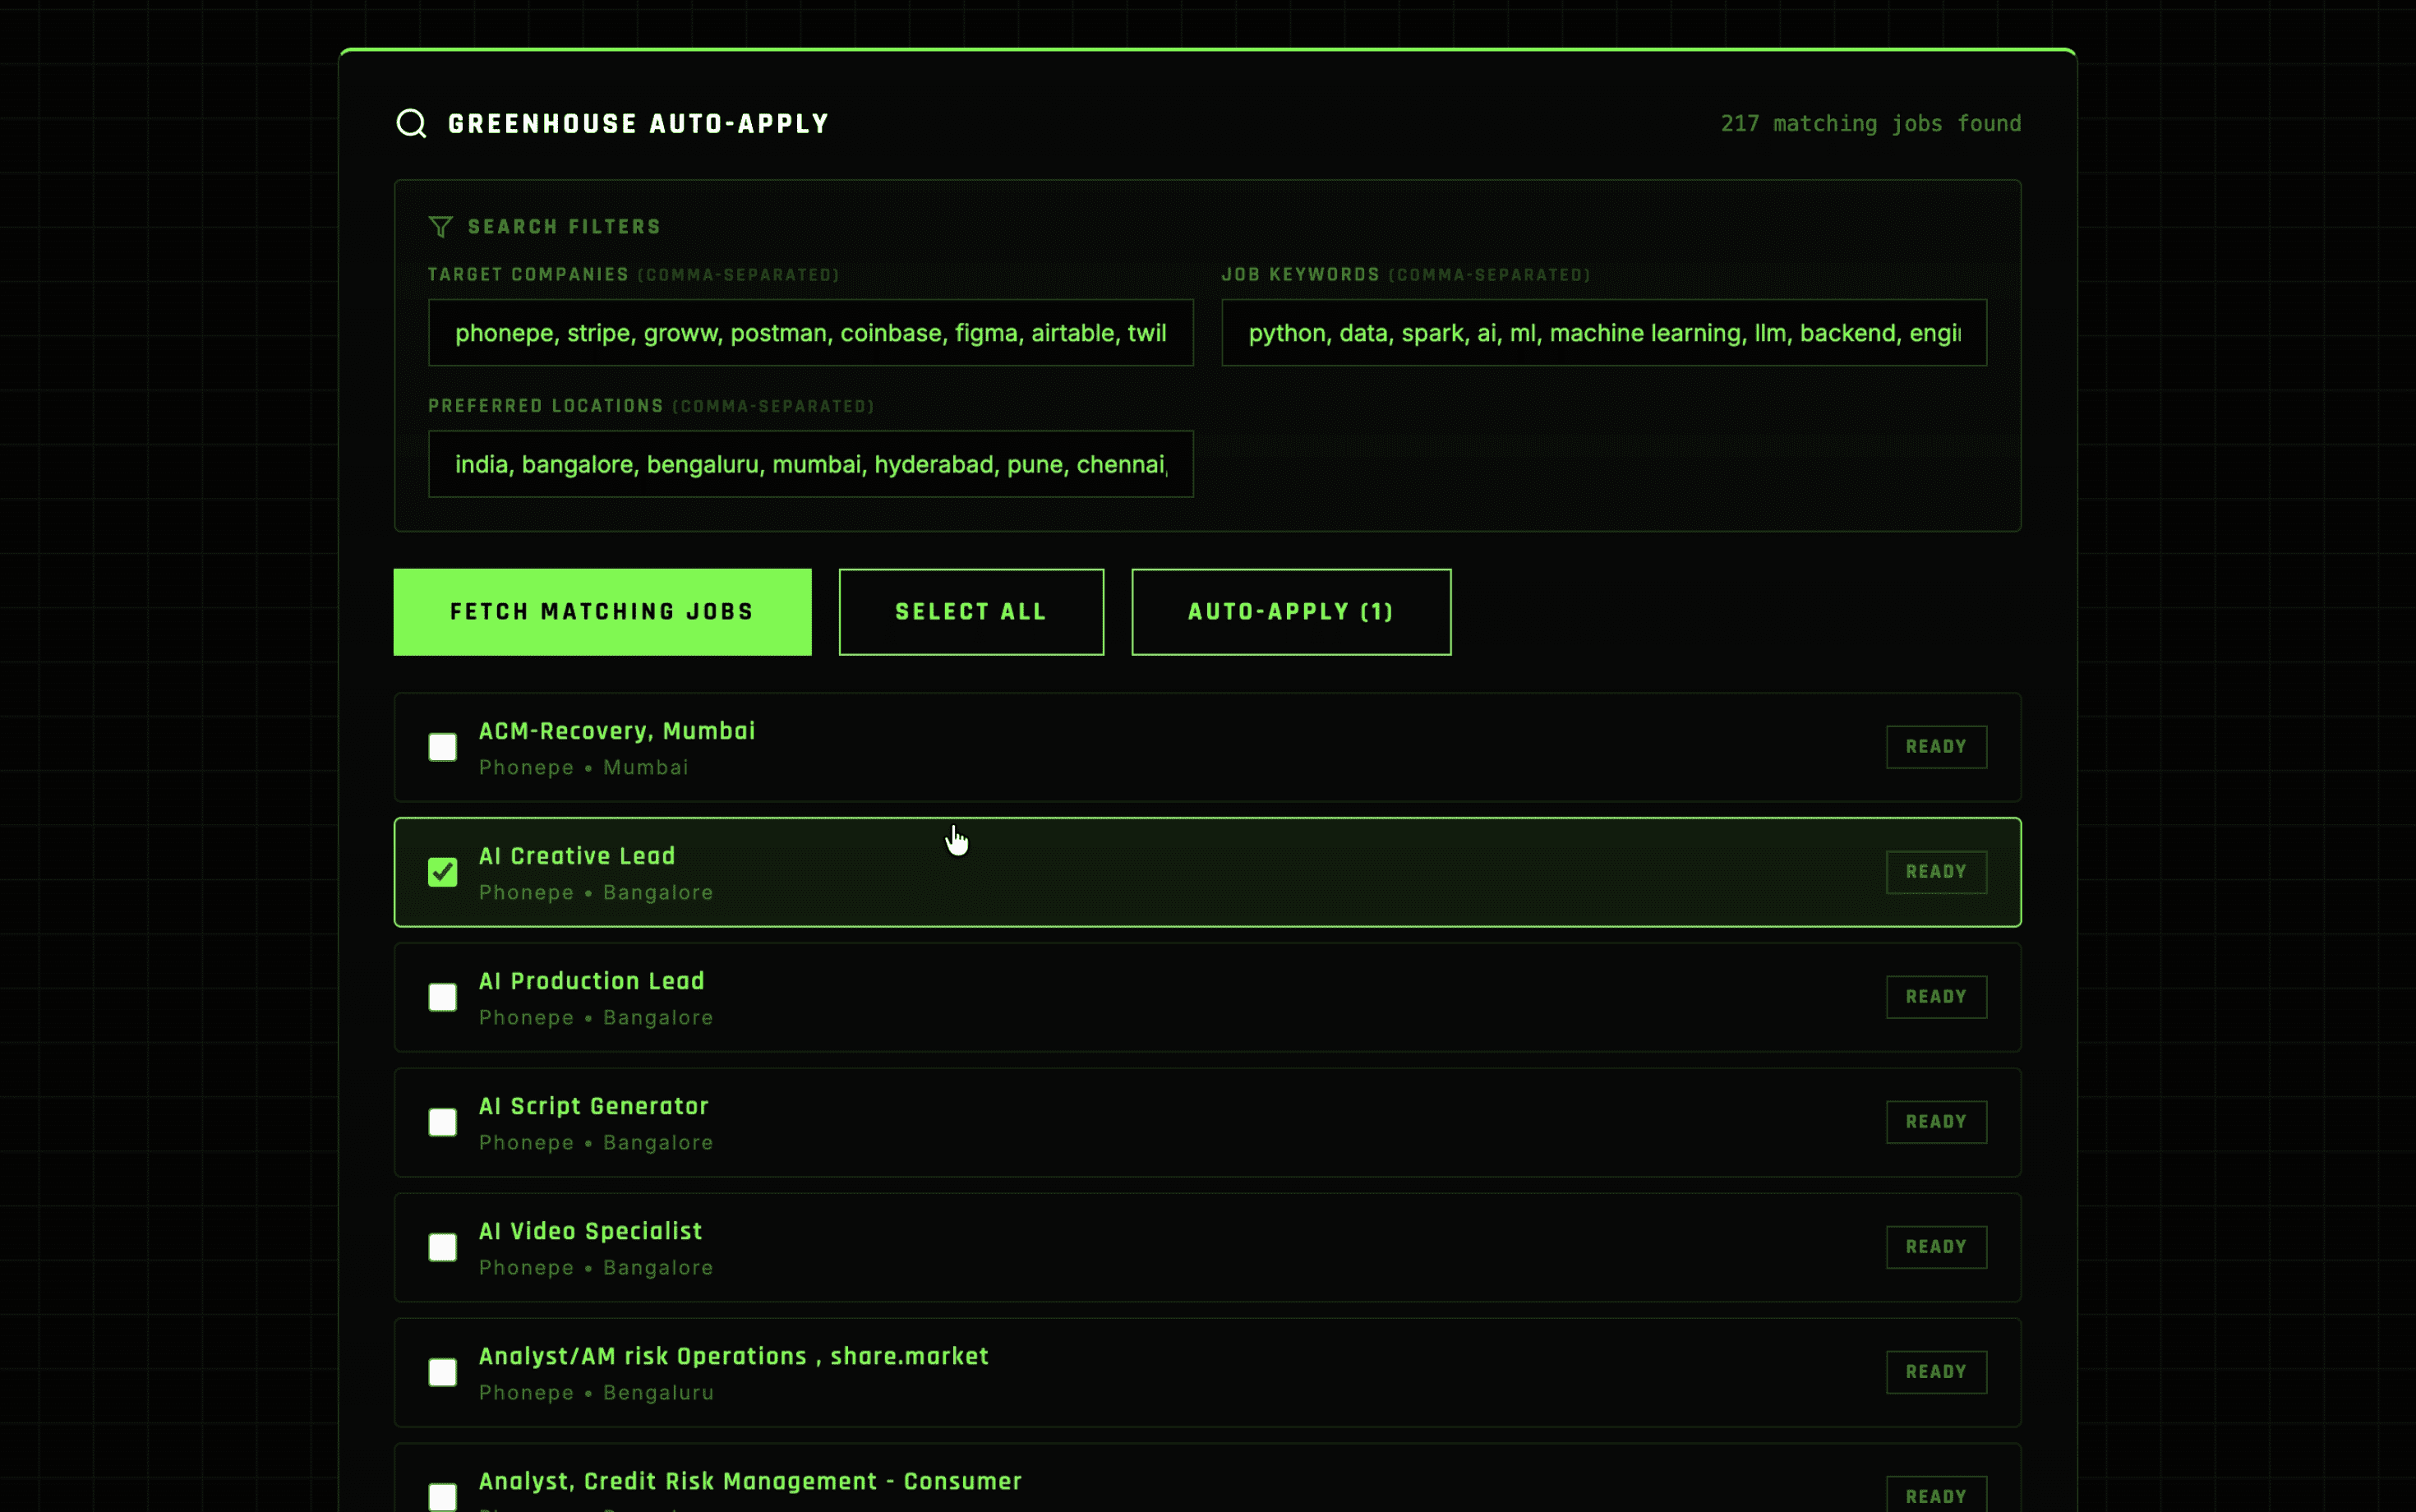The image size is (2416, 1512).
Task: Tick the AI Production Lead checkbox
Action: [442, 997]
